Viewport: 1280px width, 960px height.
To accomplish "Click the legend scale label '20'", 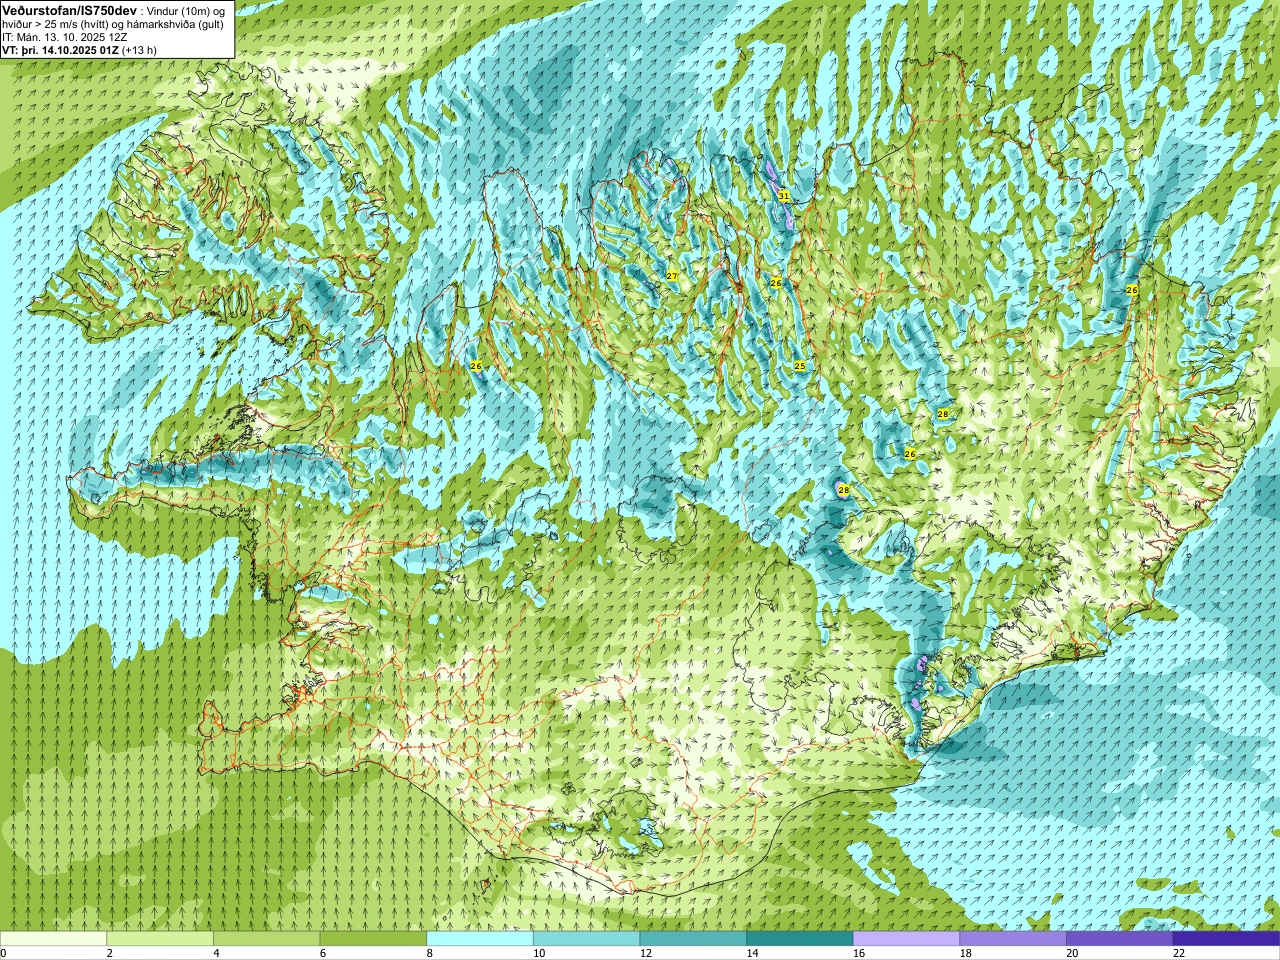I will point(1072,953).
